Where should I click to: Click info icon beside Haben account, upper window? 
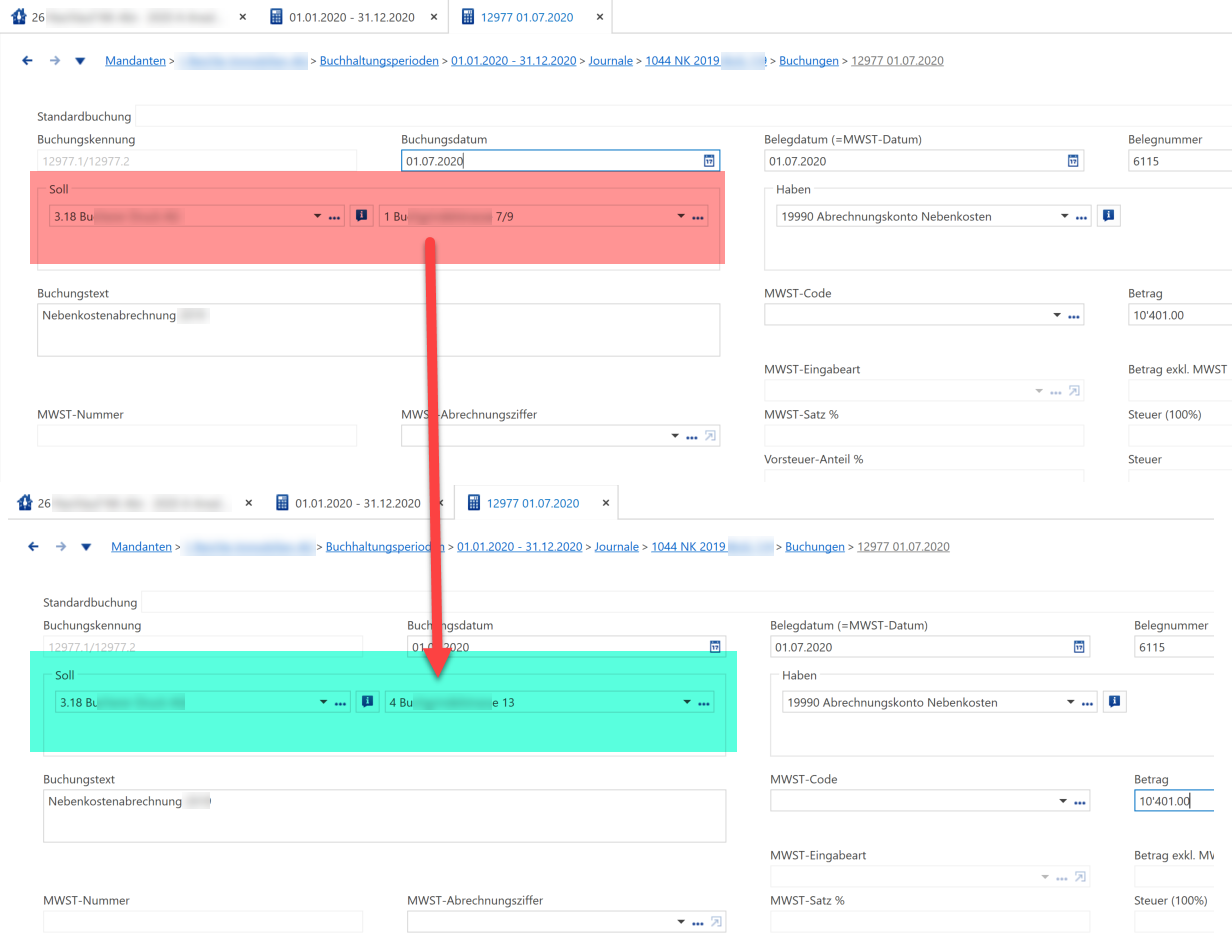tap(1108, 216)
